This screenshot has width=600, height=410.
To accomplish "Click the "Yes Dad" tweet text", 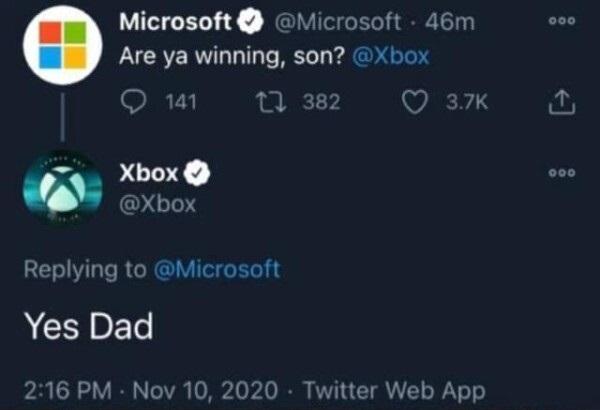I will coord(88,325).
